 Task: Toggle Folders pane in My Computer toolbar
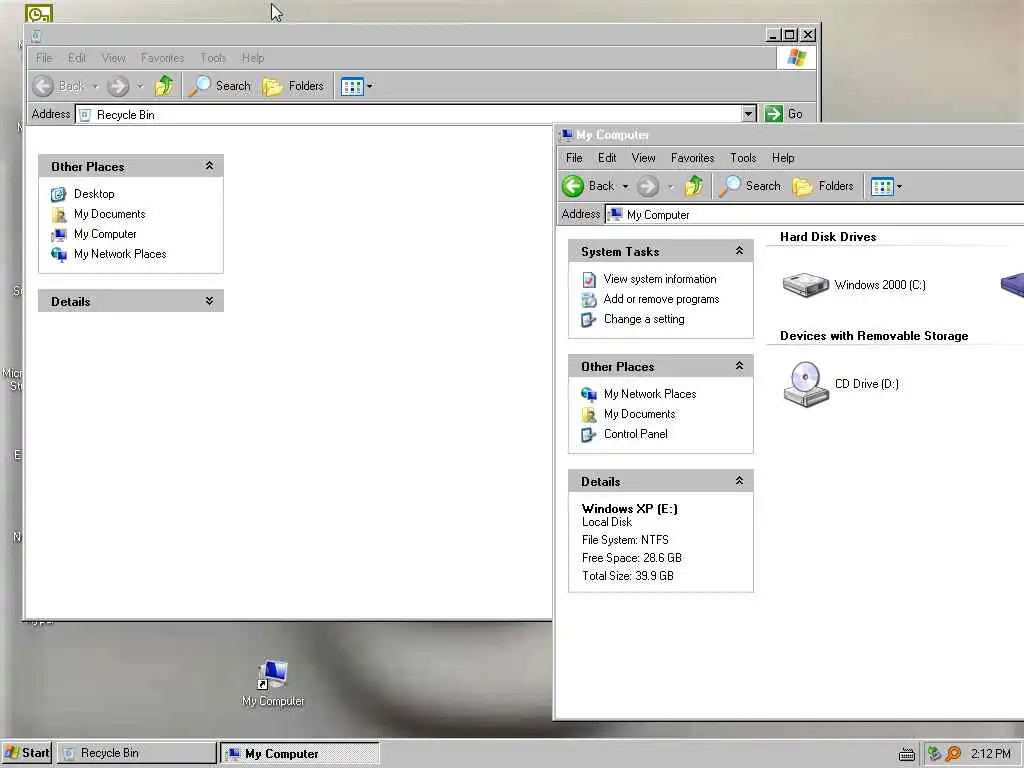tap(824, 186)
